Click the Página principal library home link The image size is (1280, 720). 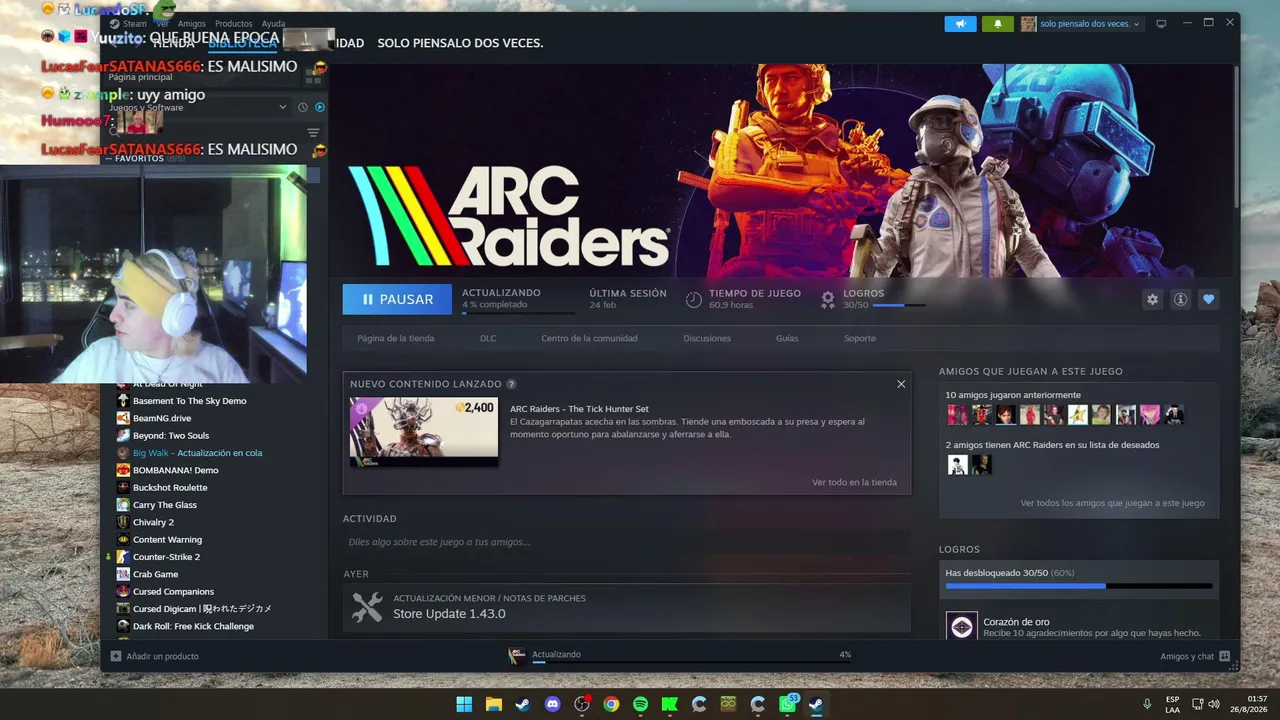[x=141, y=77]
